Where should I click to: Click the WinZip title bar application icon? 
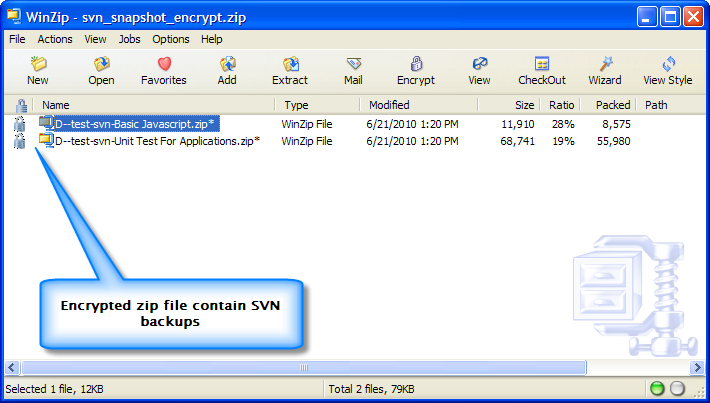point(14,17)
